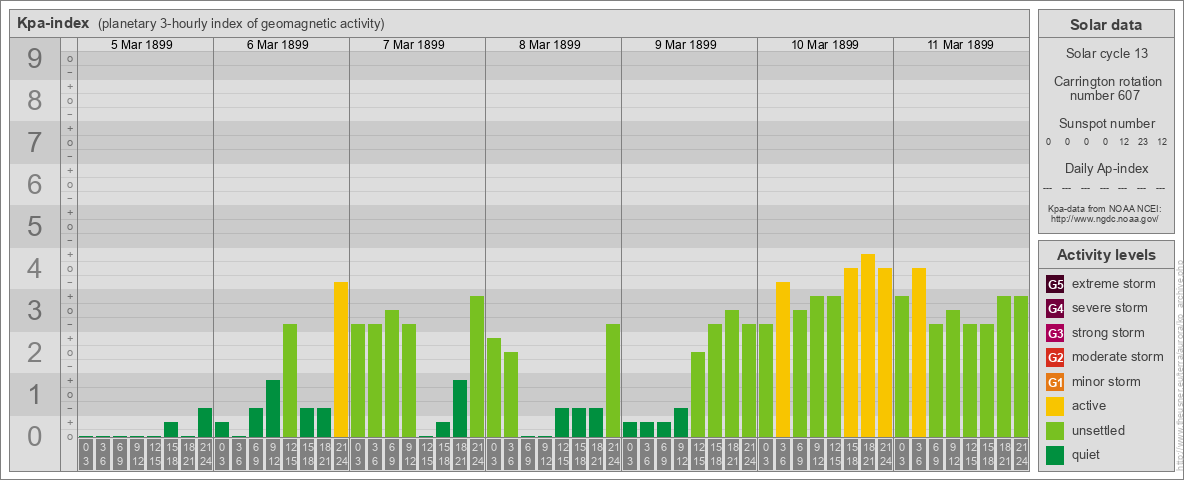This screenshot has height=480, width=1184.
Task: Click the green 18-21 bar on 9 Mar
Action: (732, 374)
